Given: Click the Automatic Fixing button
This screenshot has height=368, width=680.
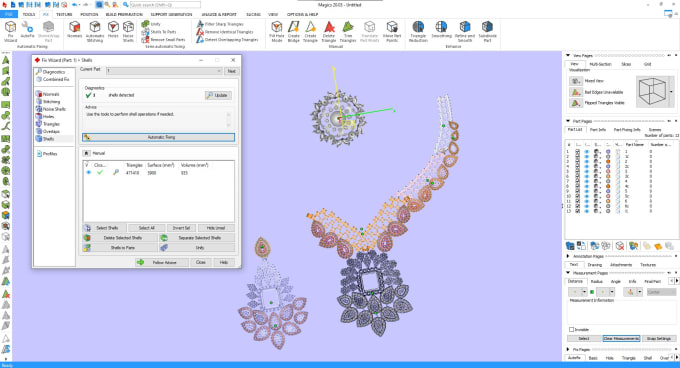Looking at the screenshot, I should [158, 137].
